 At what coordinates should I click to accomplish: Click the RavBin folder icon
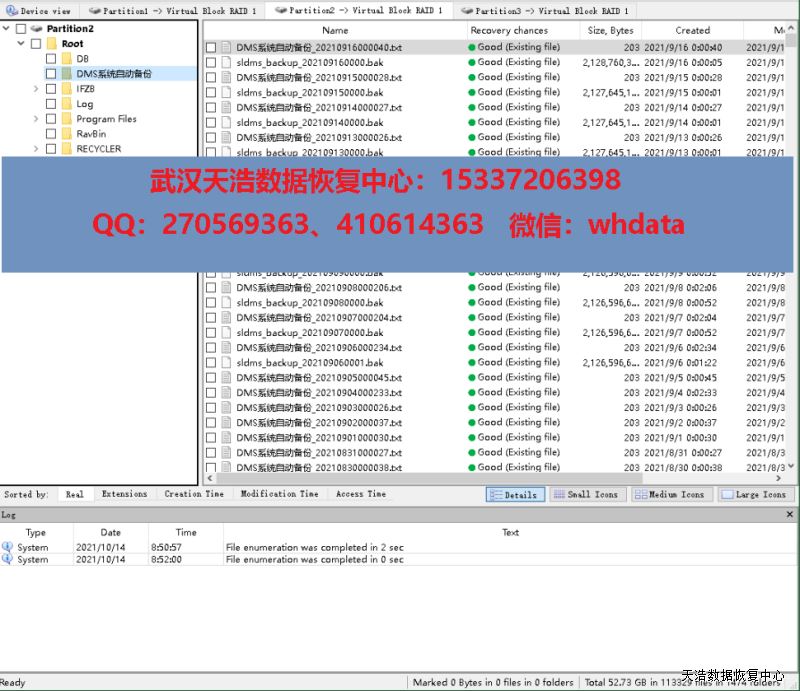pos(66,134)
